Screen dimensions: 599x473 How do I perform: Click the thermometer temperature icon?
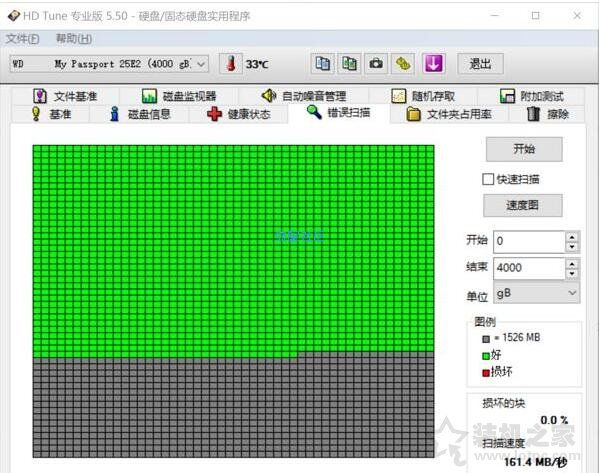(231, 64)
